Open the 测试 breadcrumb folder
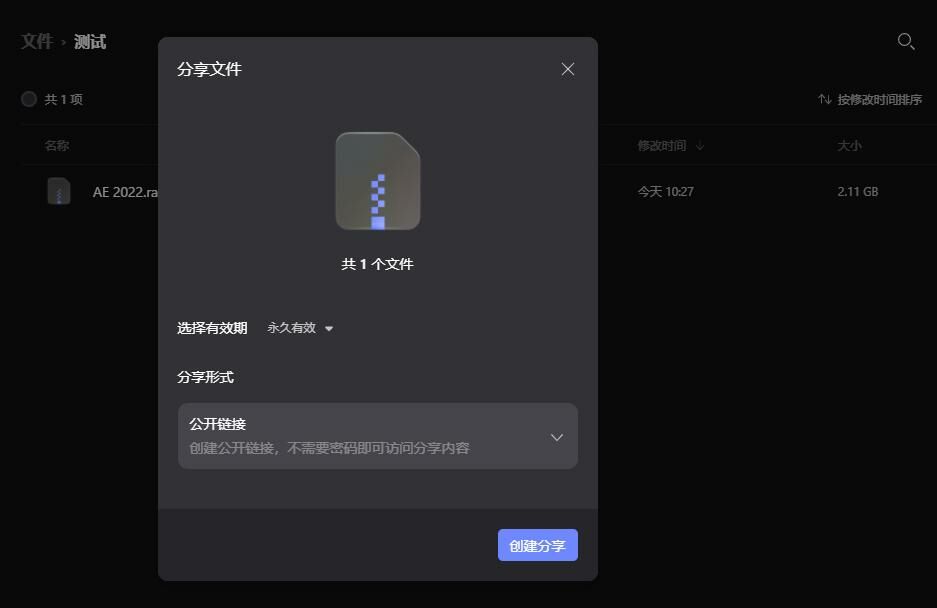The height and width of the screenshot is (608, 937). (90, 42)
